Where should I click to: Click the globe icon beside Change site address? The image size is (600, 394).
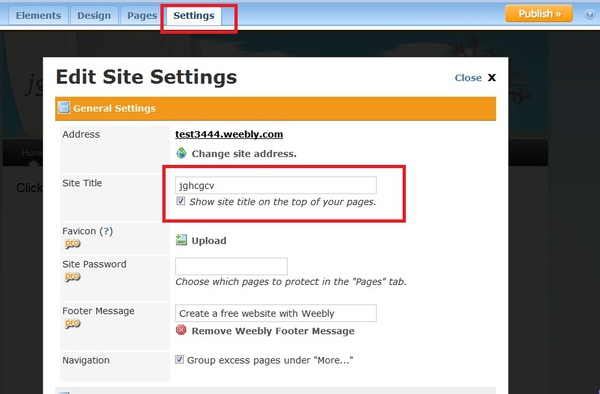[181, 153]
